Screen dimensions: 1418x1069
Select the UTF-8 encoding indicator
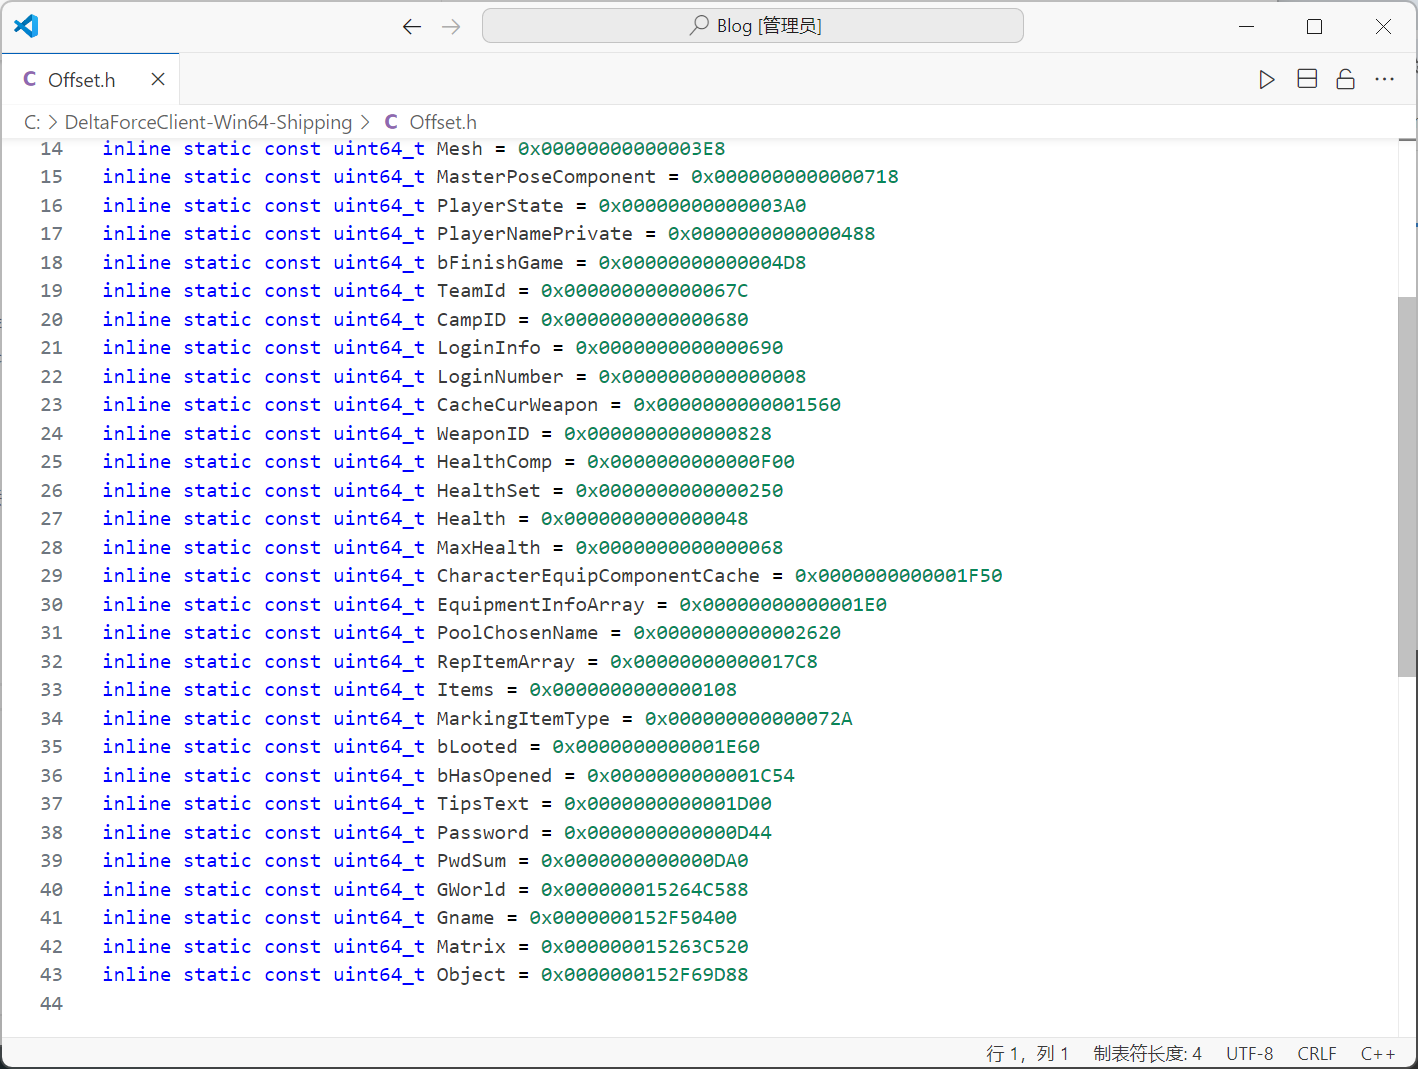click(1249, 1053)
